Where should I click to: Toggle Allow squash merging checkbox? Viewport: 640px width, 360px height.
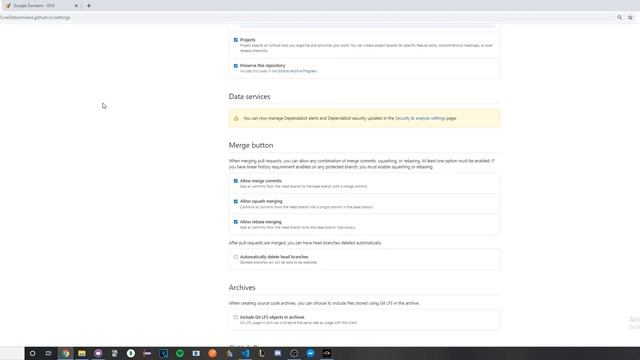click(x=236, y=201)
